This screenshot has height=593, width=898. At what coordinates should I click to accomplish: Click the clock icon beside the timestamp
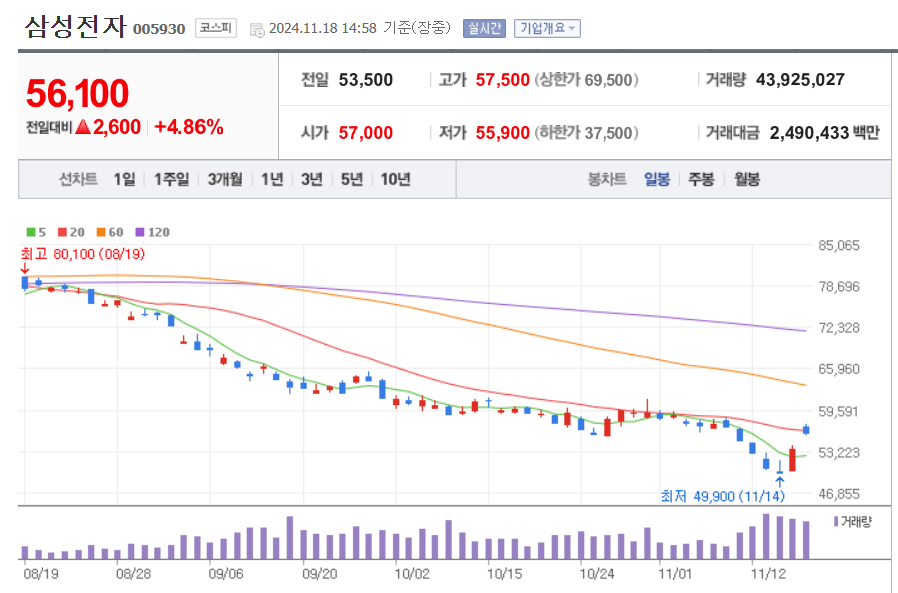point(257,30)
